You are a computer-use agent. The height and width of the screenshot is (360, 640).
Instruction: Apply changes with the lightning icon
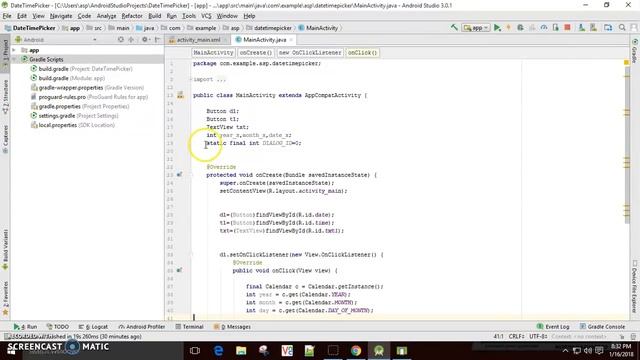[509, 27]
